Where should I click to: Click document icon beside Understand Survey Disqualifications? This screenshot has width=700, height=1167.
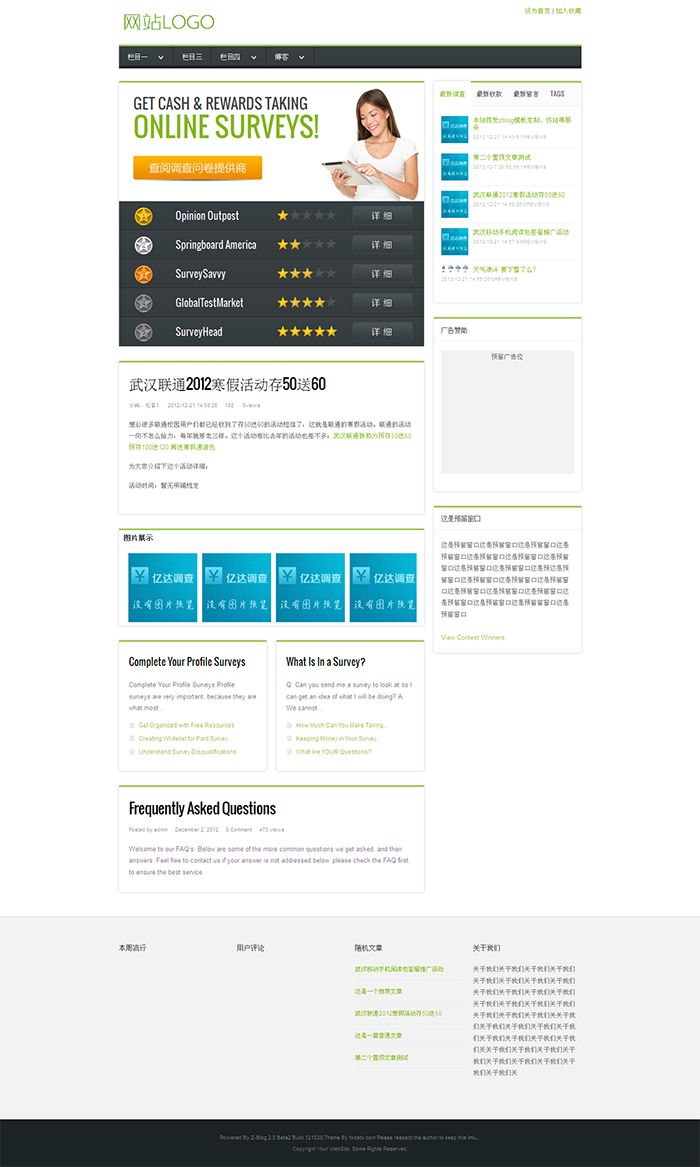(x=132, y=752)
